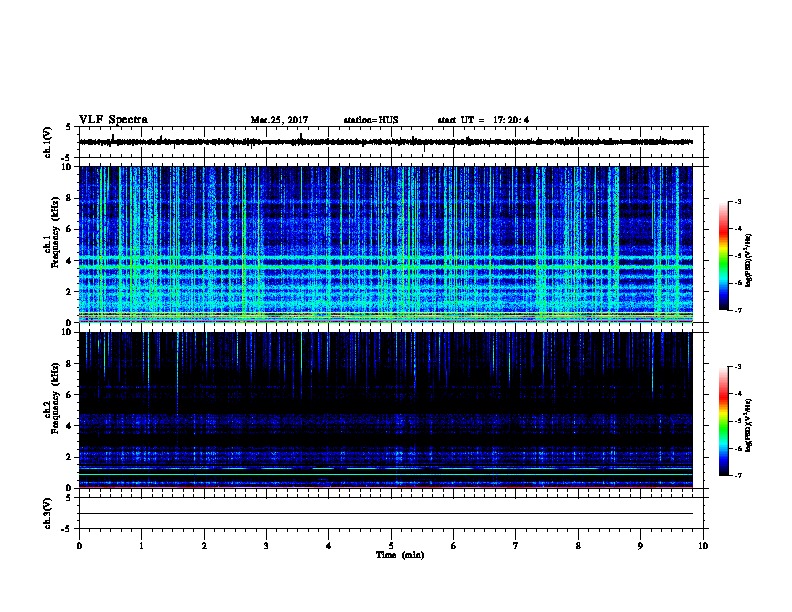Screen dimensions: 792x612
Task: Click the ch.1 voltage waveform trace
Action: [386, 142]
